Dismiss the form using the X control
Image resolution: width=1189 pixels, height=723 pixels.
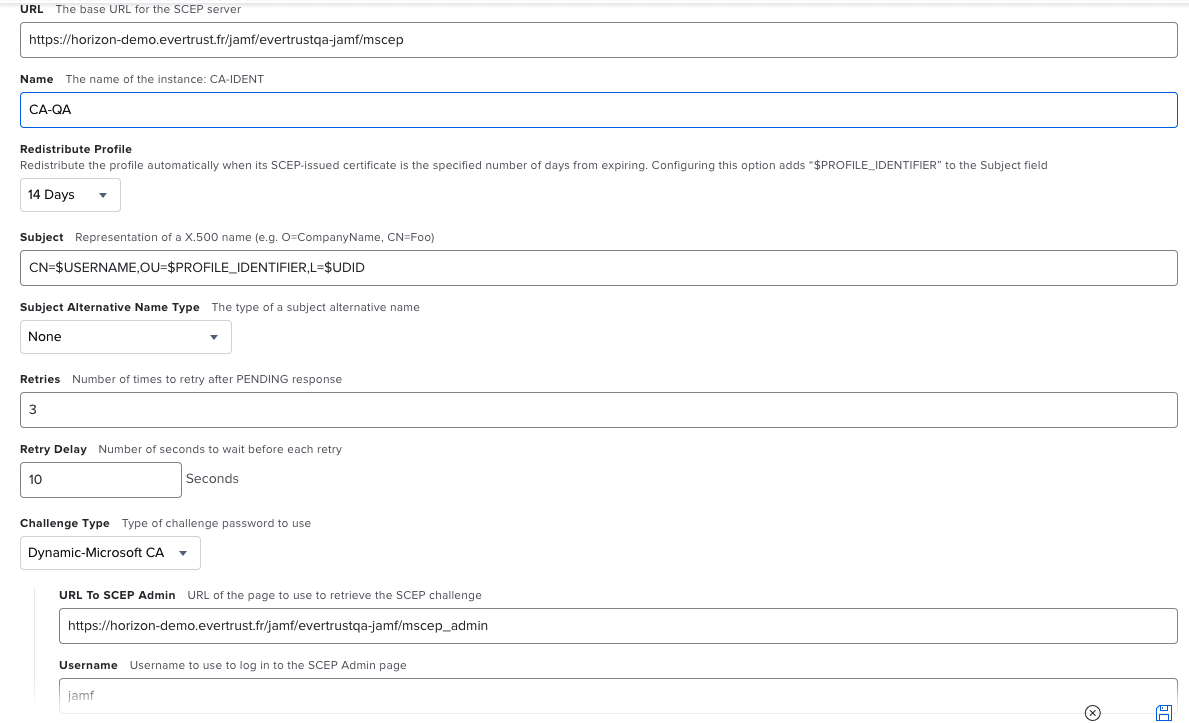tap(1092, 713)
